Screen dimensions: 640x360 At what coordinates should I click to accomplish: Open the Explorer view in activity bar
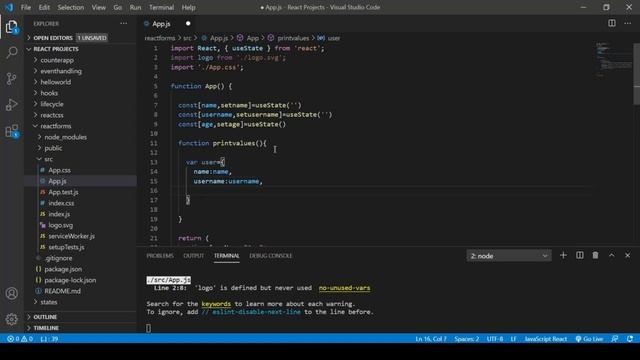coord(12,27)
